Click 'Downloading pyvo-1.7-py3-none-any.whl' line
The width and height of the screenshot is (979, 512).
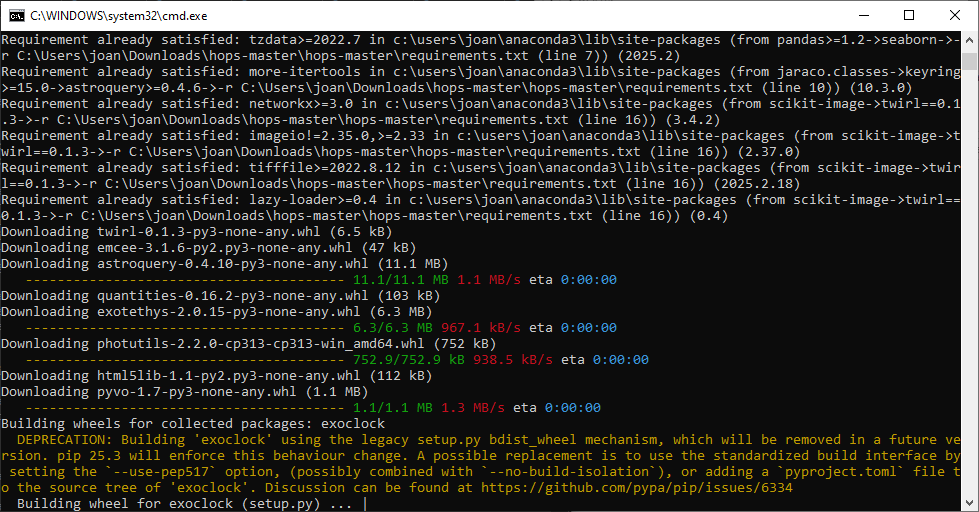pos(184,391)
